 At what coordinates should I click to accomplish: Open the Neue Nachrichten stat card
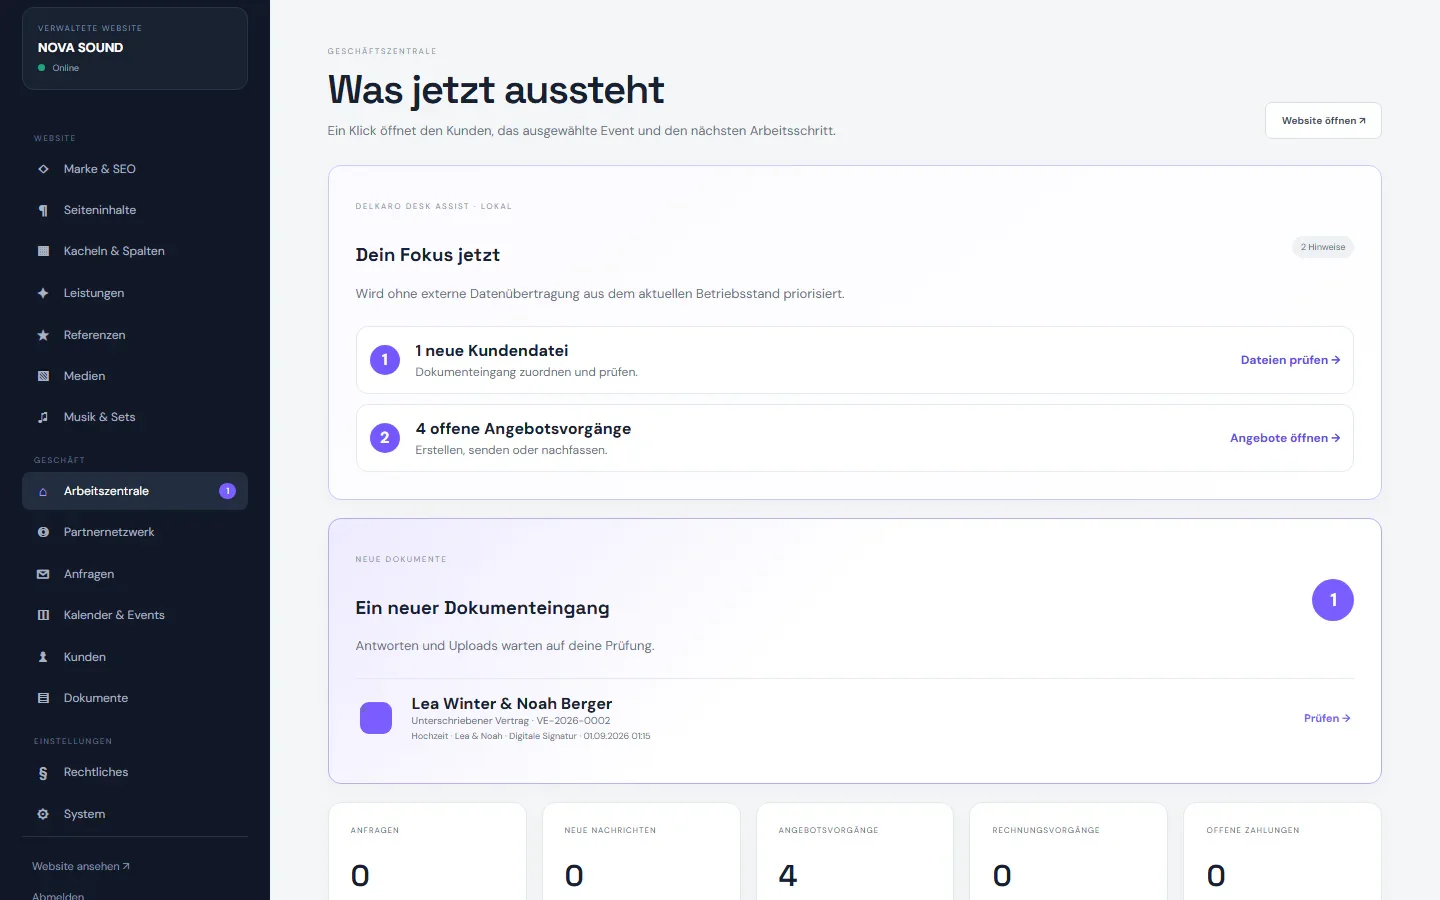[641, 851]
